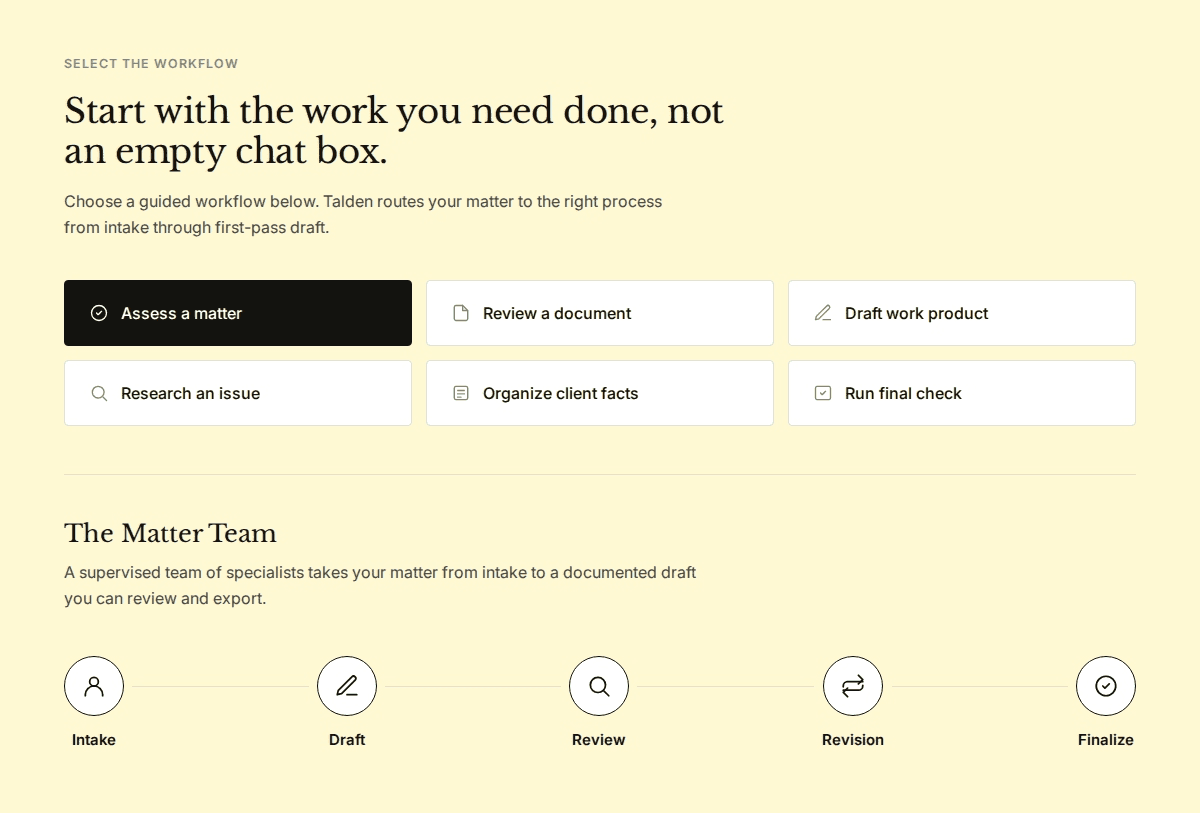The image size is (1200, 813).
Task: Click the Finalize label
Action: 1106,740
